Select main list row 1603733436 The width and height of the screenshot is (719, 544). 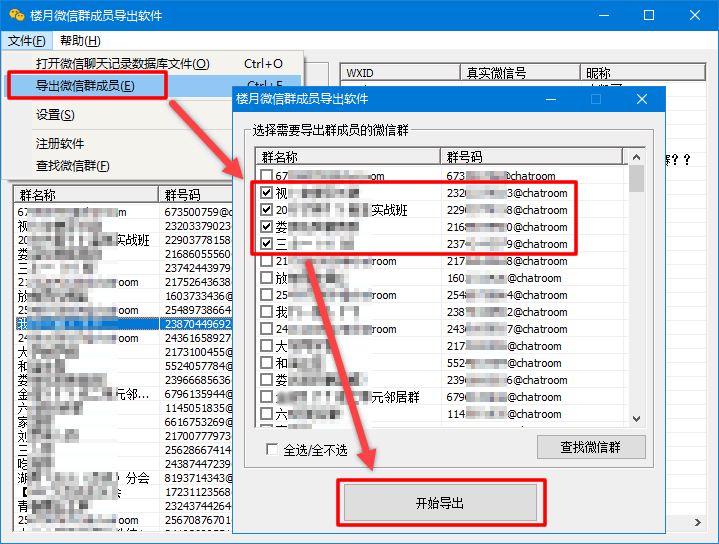[x=124, y=296]
